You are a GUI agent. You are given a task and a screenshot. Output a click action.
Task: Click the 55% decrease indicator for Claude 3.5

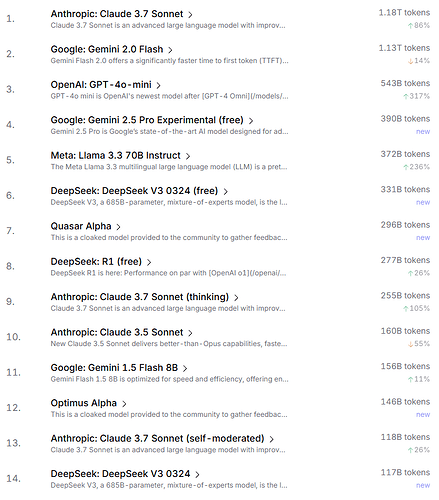(419, 344)
